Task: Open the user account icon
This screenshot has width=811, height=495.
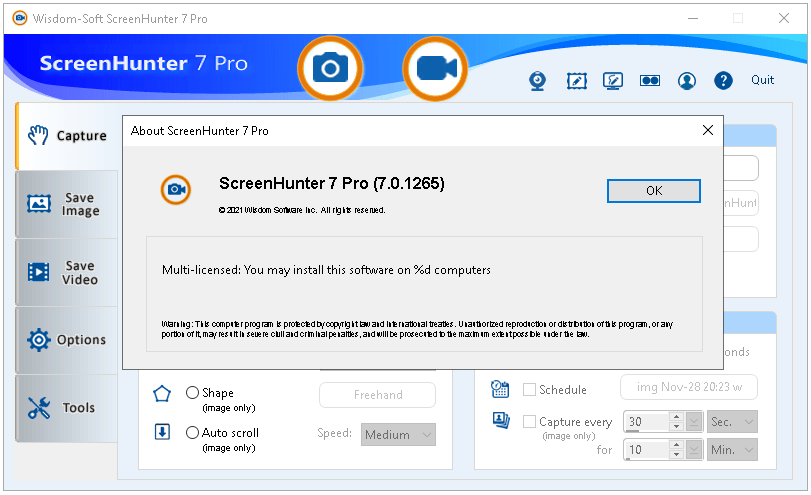Action: (x=687, y=81)
